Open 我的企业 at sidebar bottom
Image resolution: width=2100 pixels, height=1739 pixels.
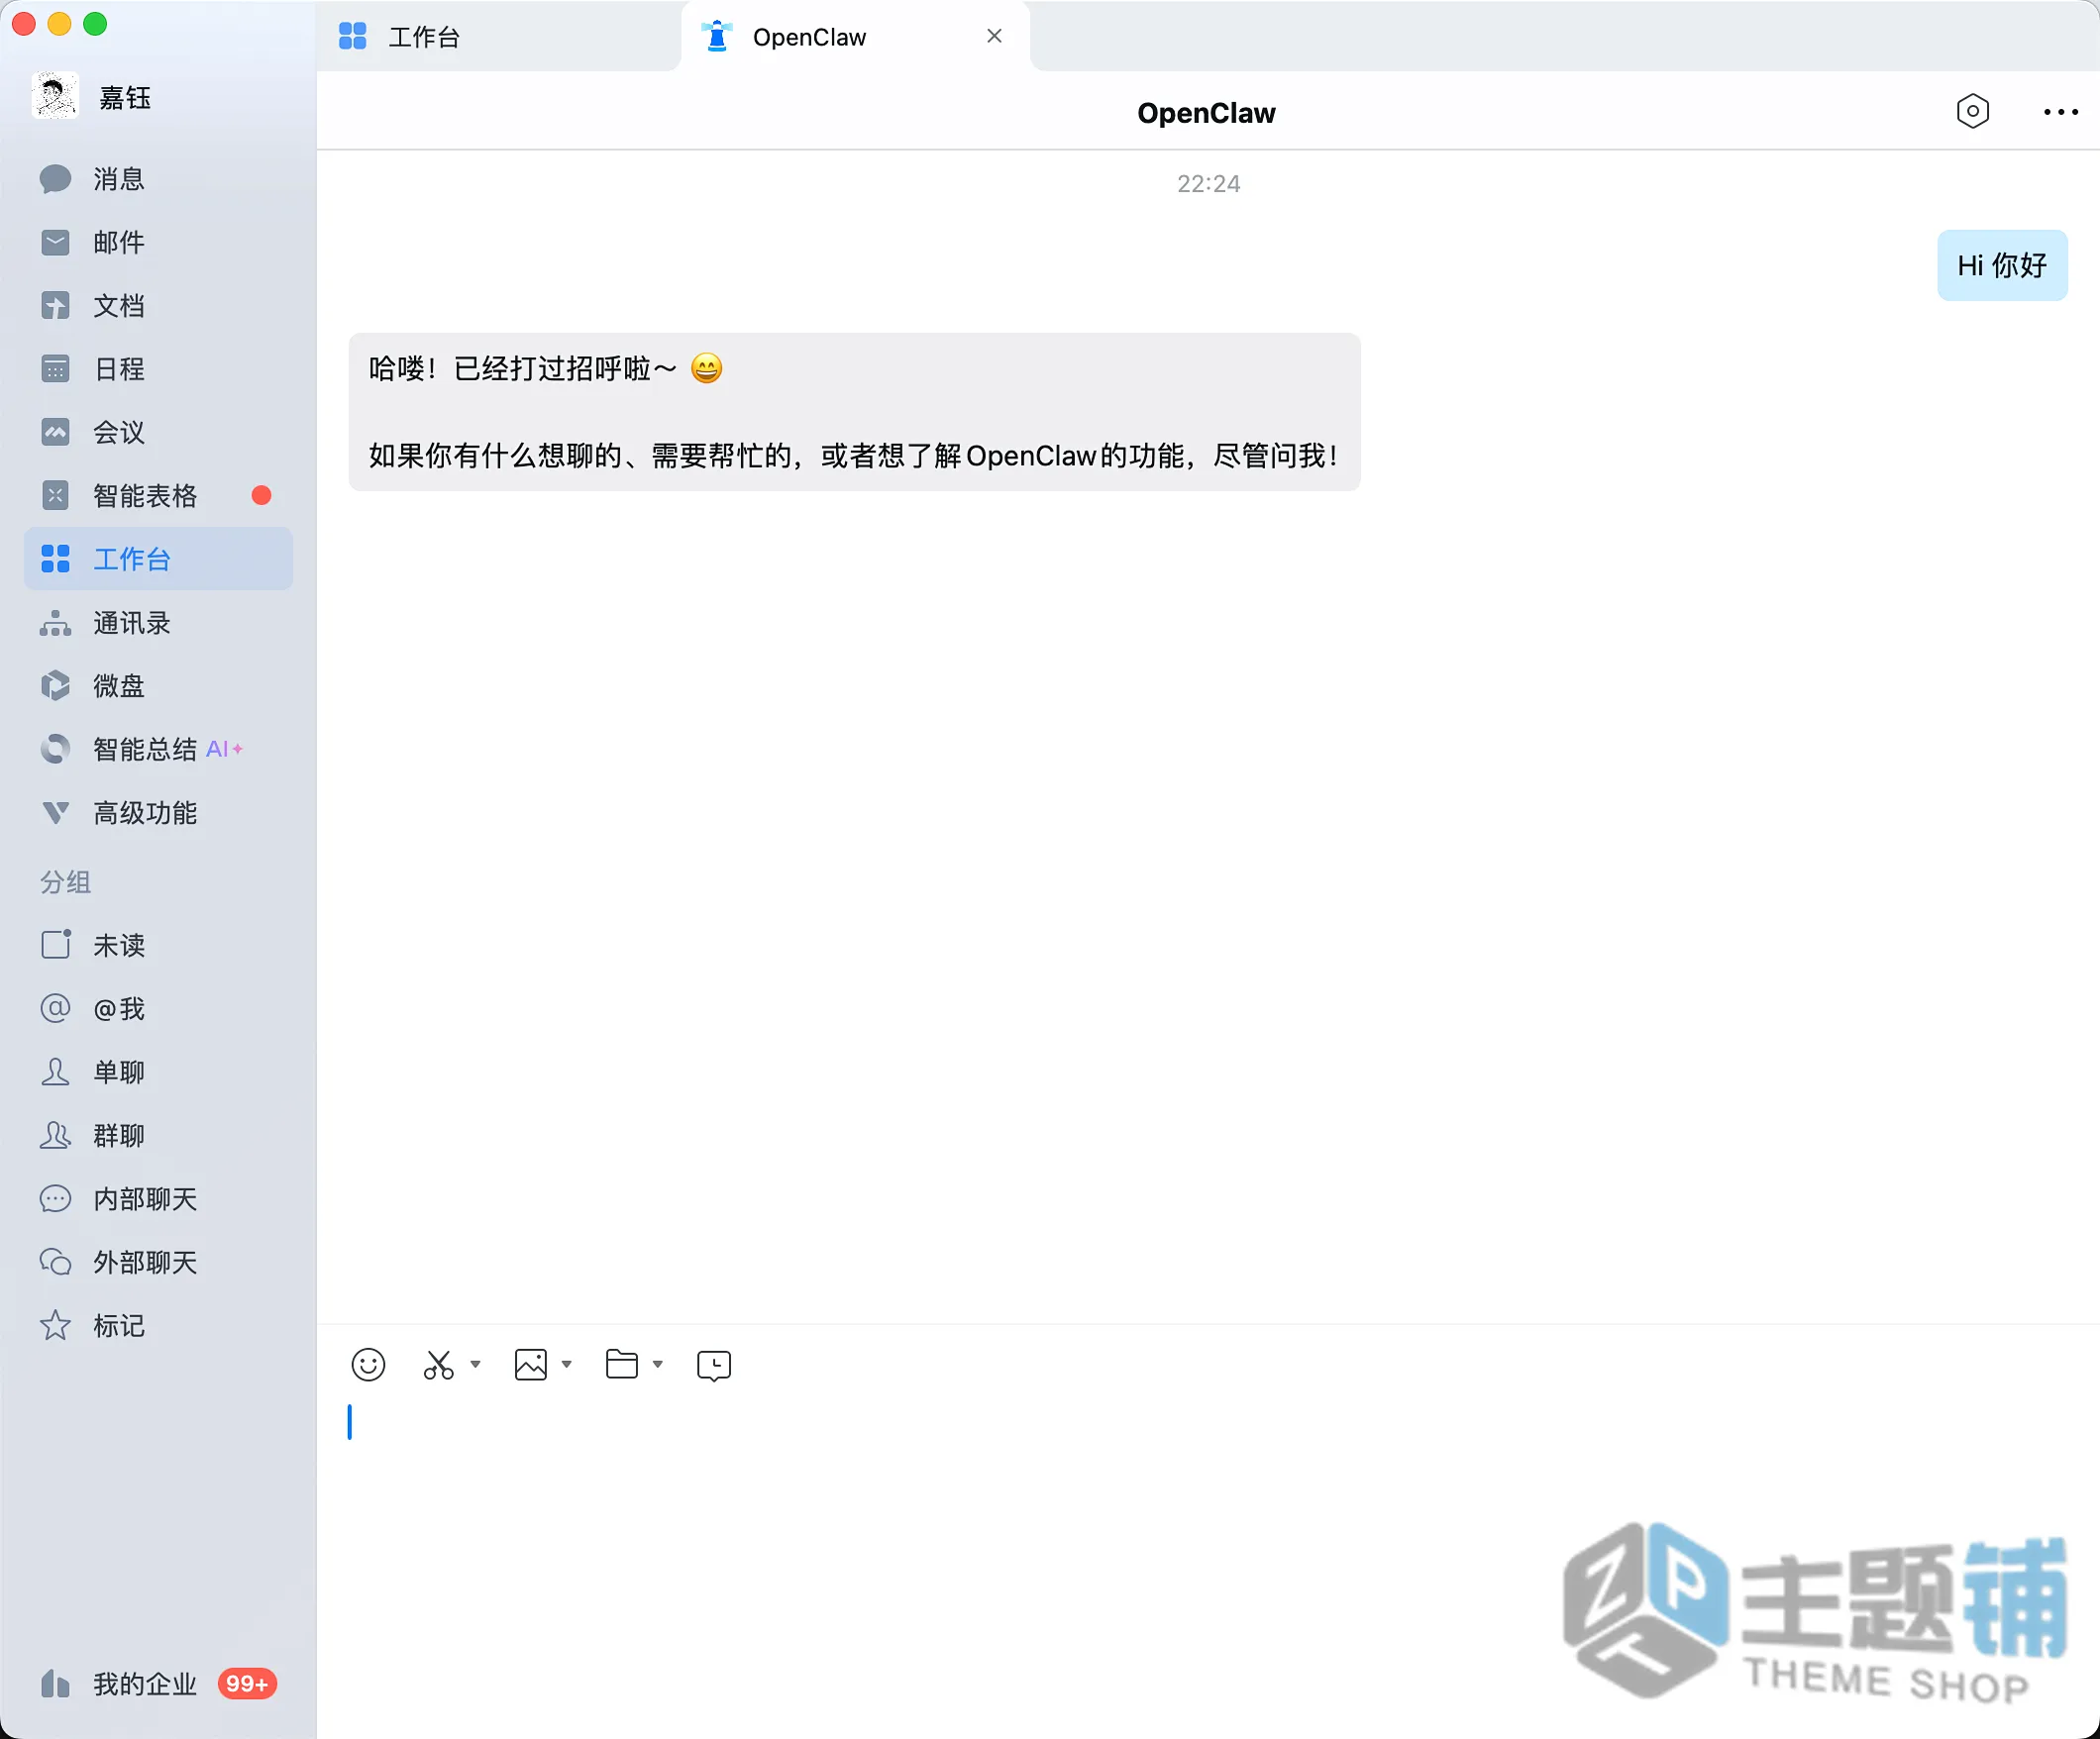pos(158,1684)
